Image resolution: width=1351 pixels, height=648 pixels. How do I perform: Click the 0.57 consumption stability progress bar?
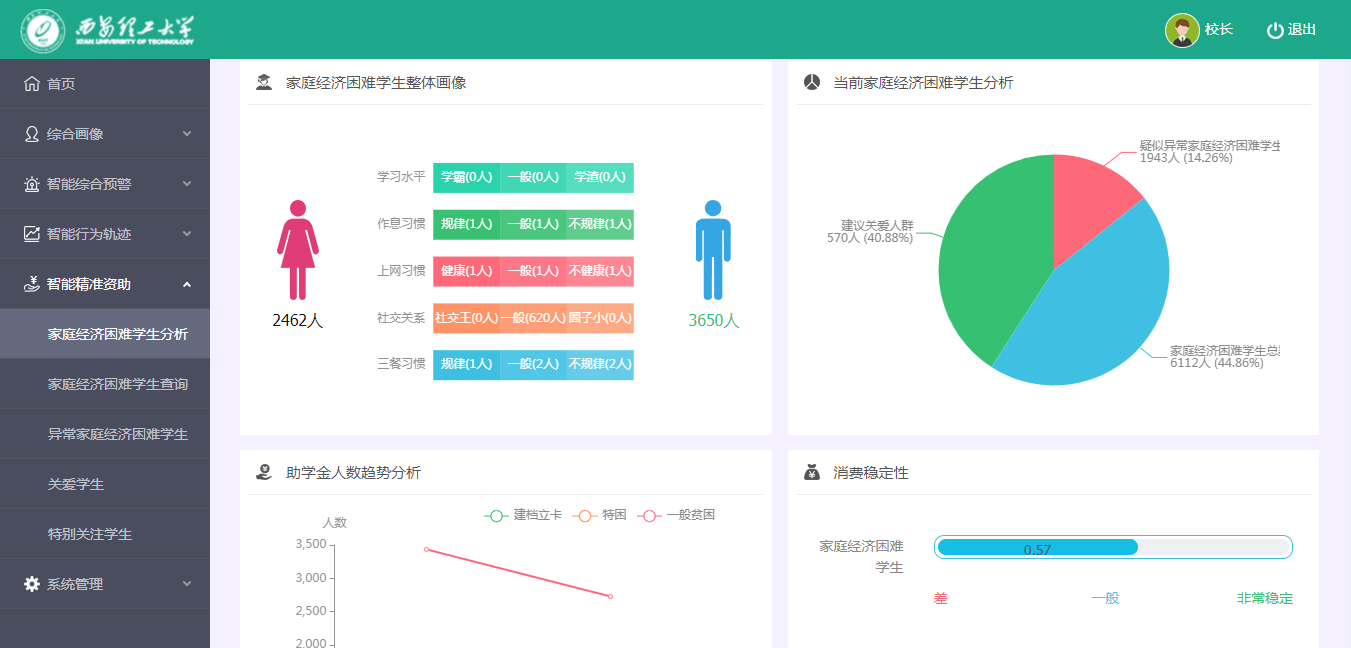tap(1113, 547)
